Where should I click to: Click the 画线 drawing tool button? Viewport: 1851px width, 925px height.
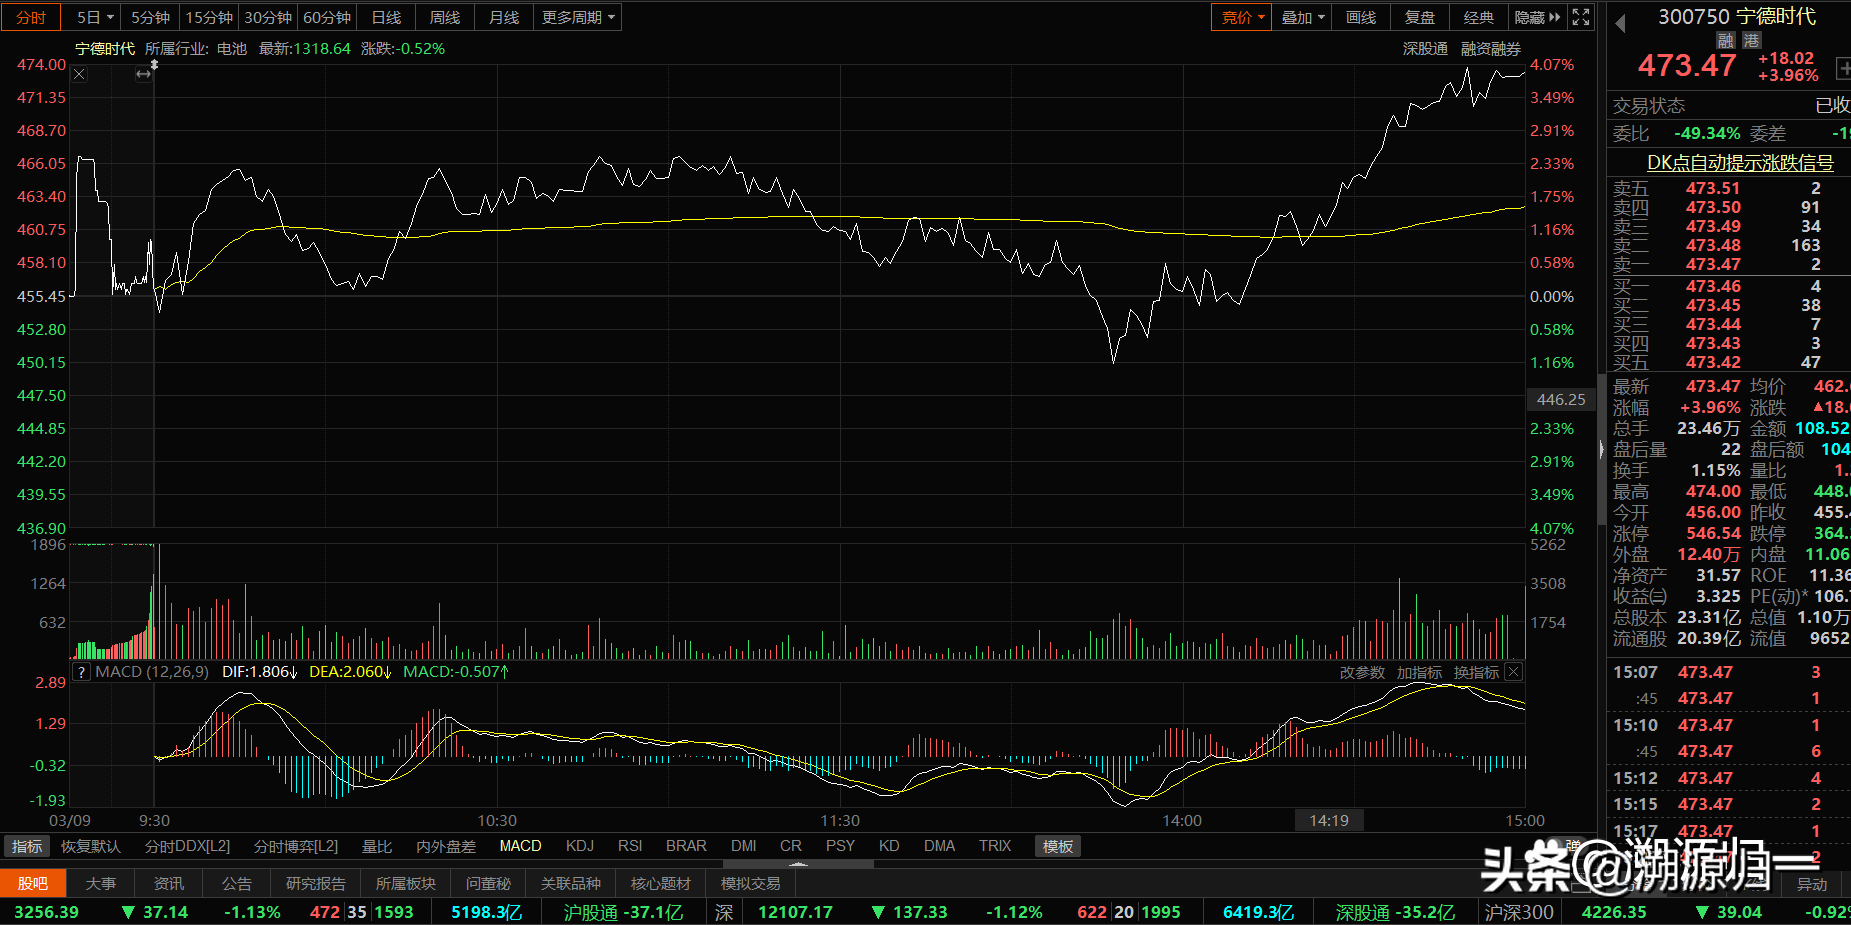[x=1361, y=17]
